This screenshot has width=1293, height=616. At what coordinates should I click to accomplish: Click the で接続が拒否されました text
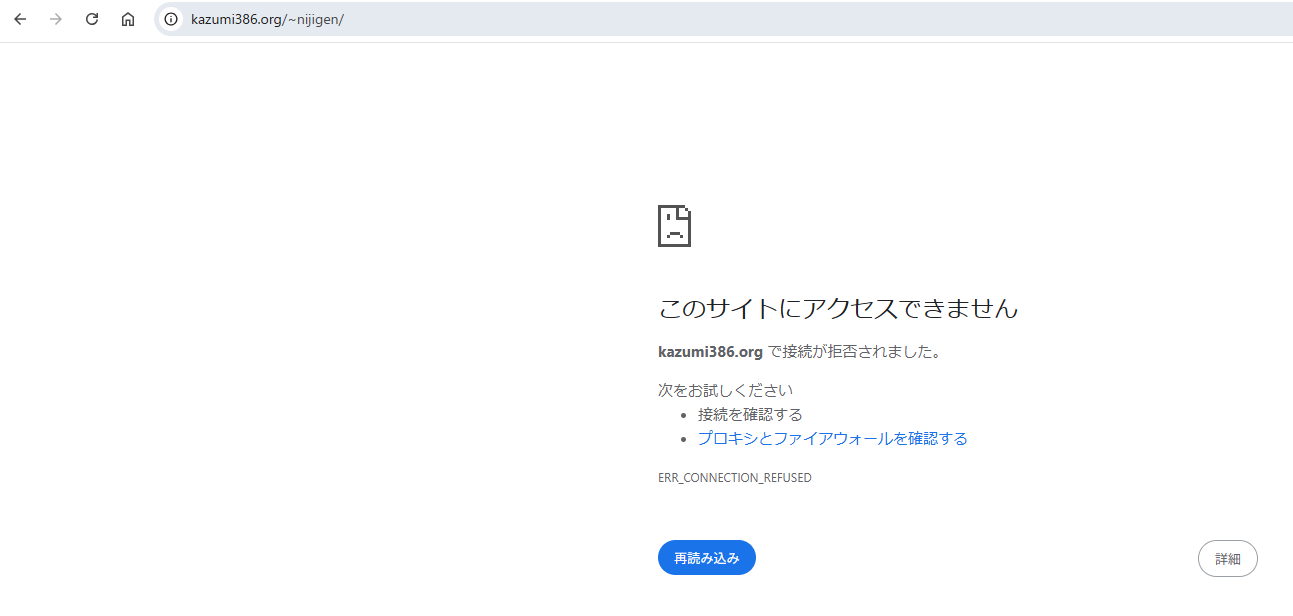pos(856,352)
